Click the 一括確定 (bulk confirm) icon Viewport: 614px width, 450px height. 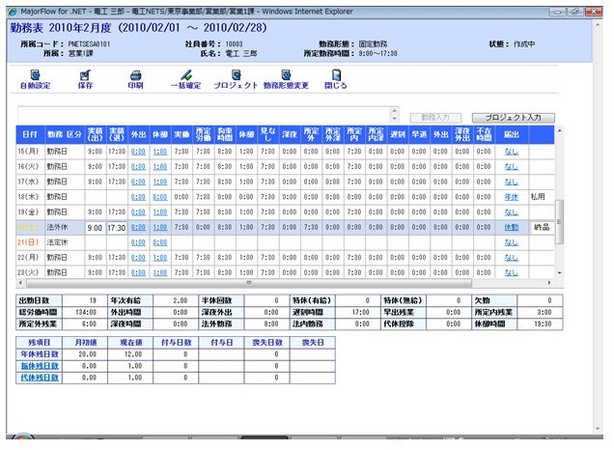[x=186, y=77]
